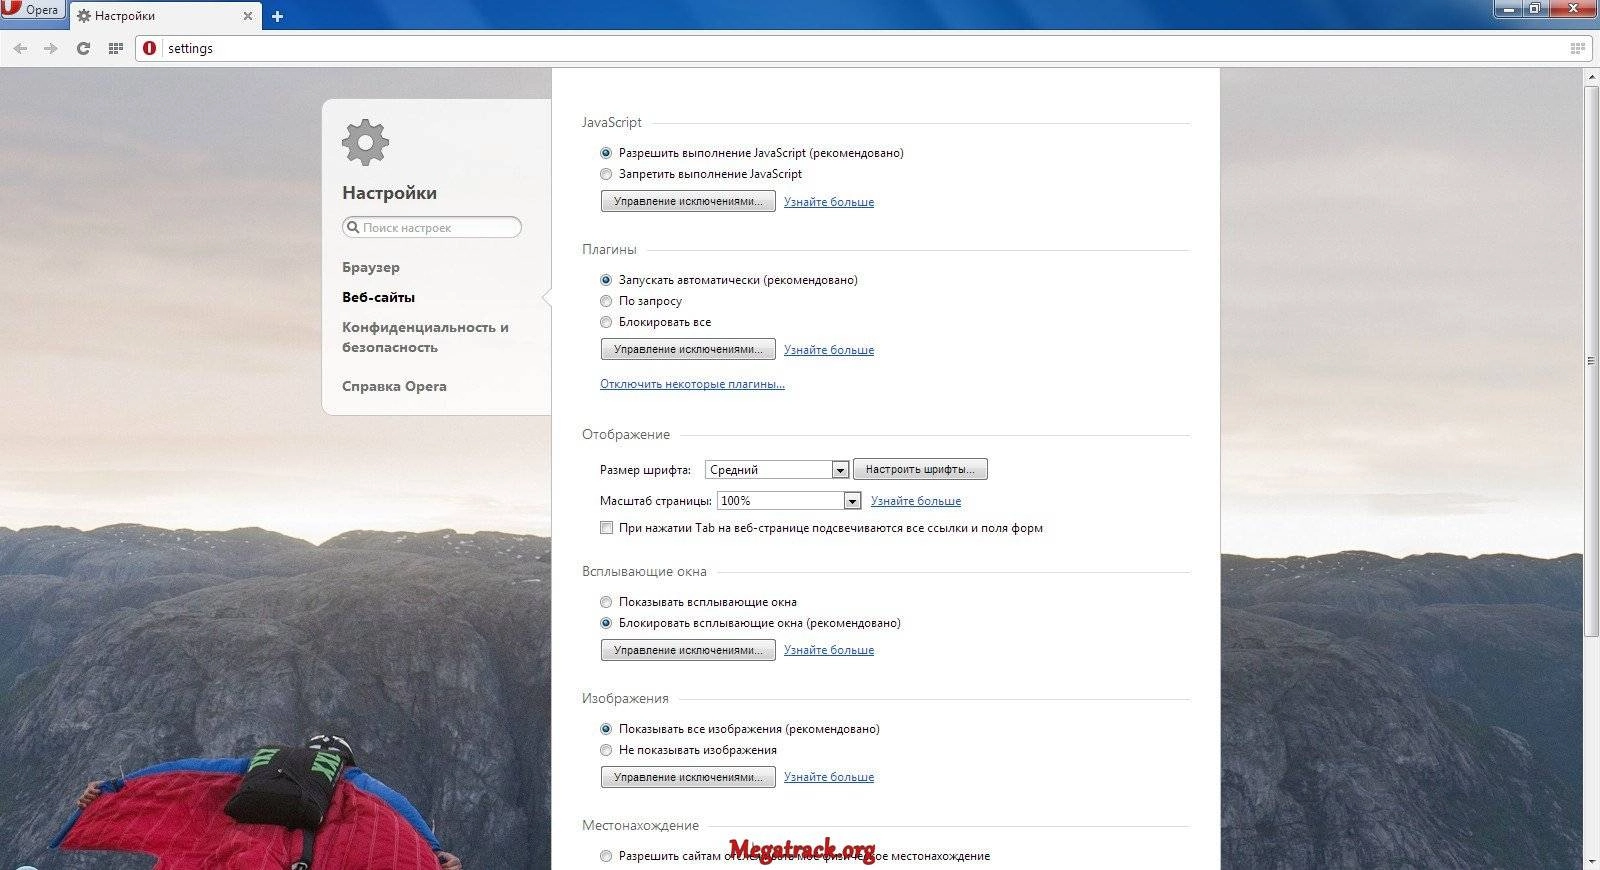Click the vertical scrollbar thumb
The width and height of the screenshot is (1600, 870).
1591,361
